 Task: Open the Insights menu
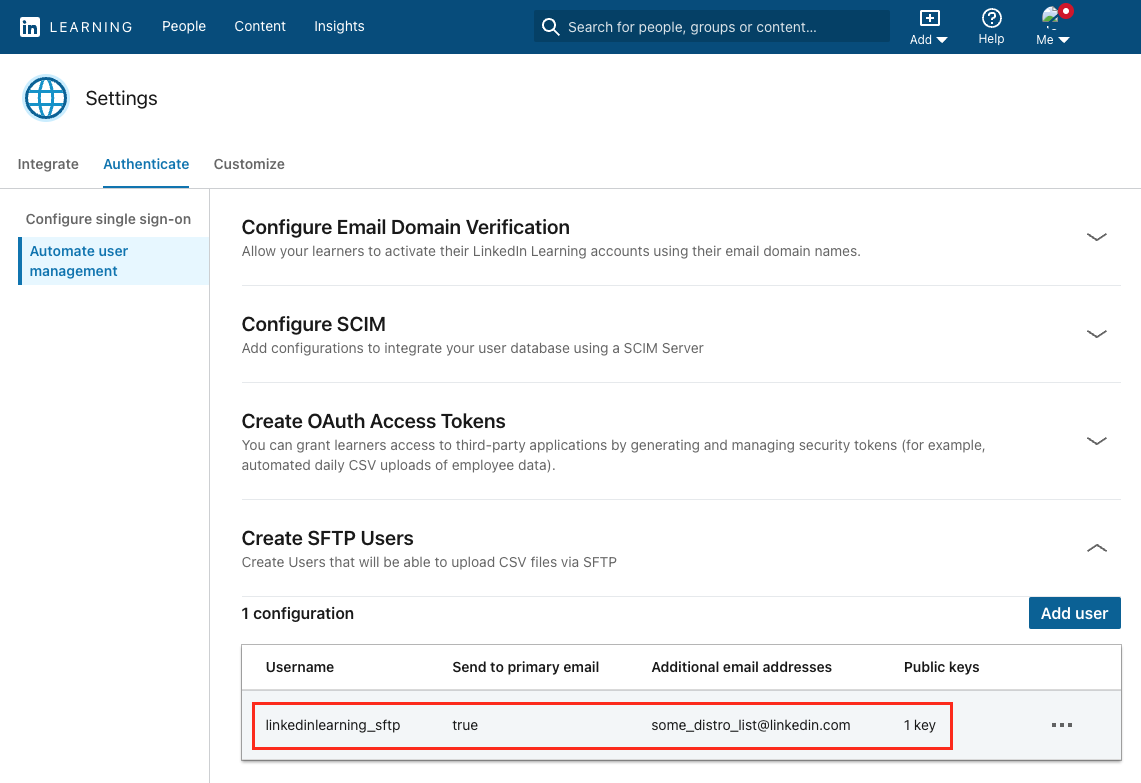pos(339,26)
